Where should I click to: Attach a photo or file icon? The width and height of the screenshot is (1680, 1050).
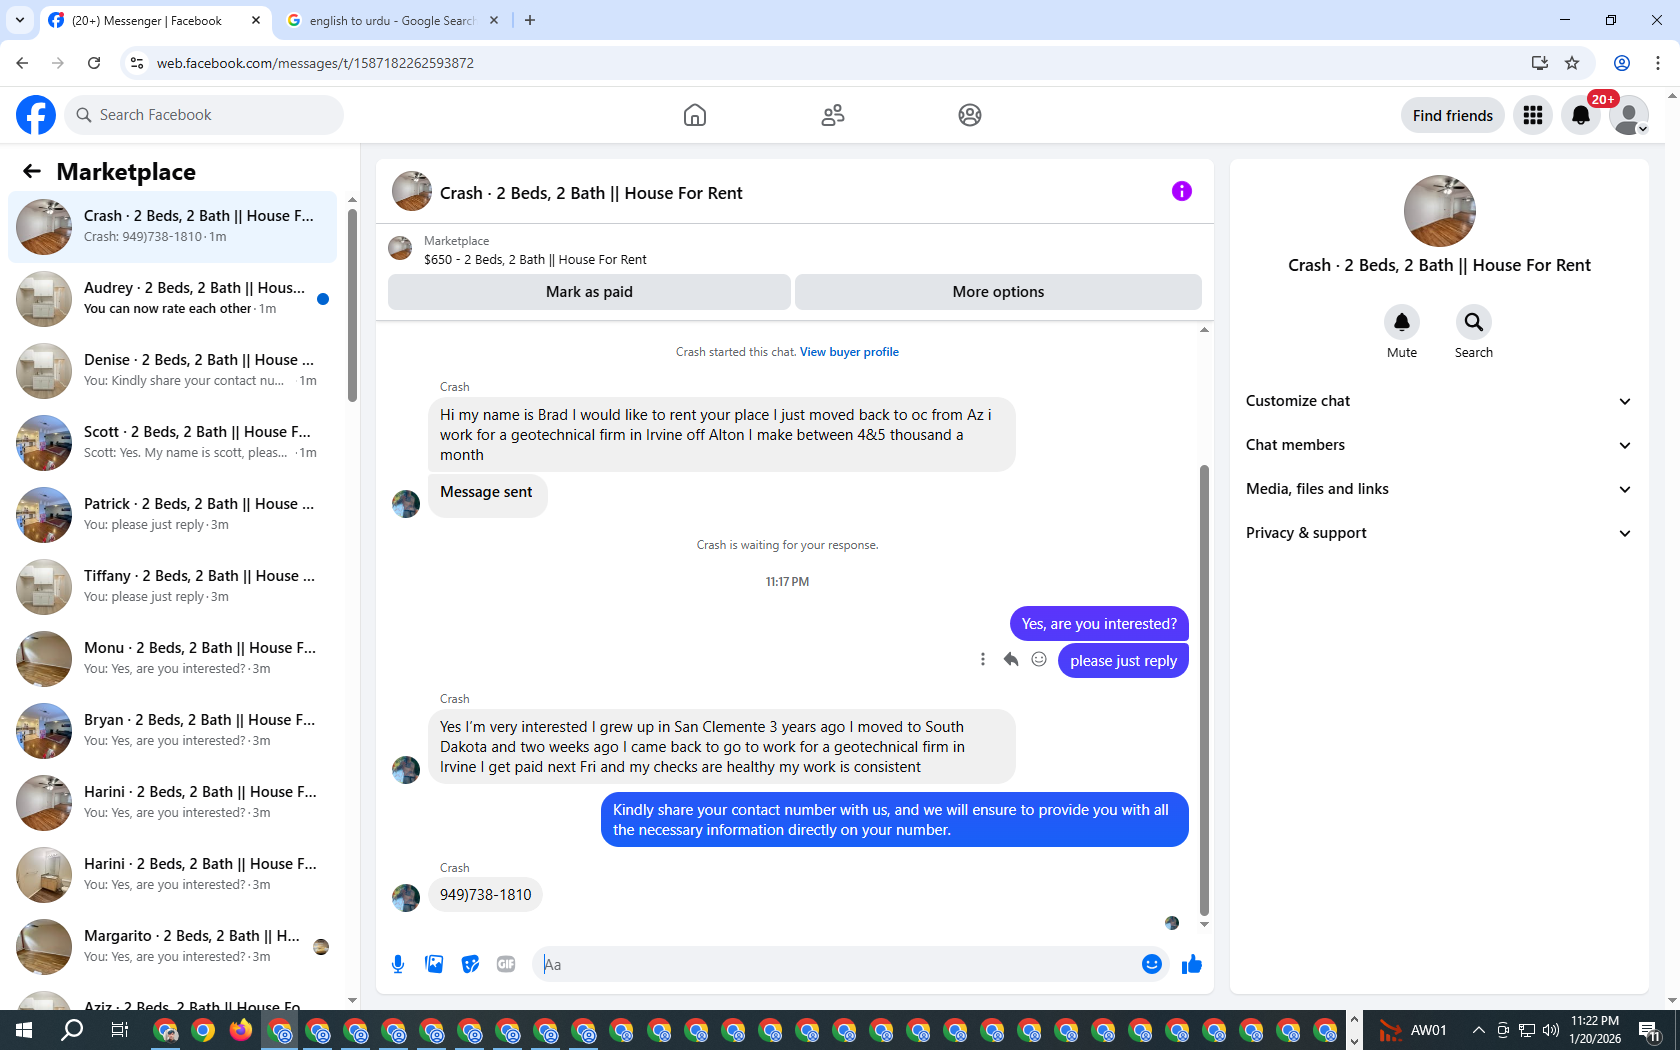click(x=434, y=964)
